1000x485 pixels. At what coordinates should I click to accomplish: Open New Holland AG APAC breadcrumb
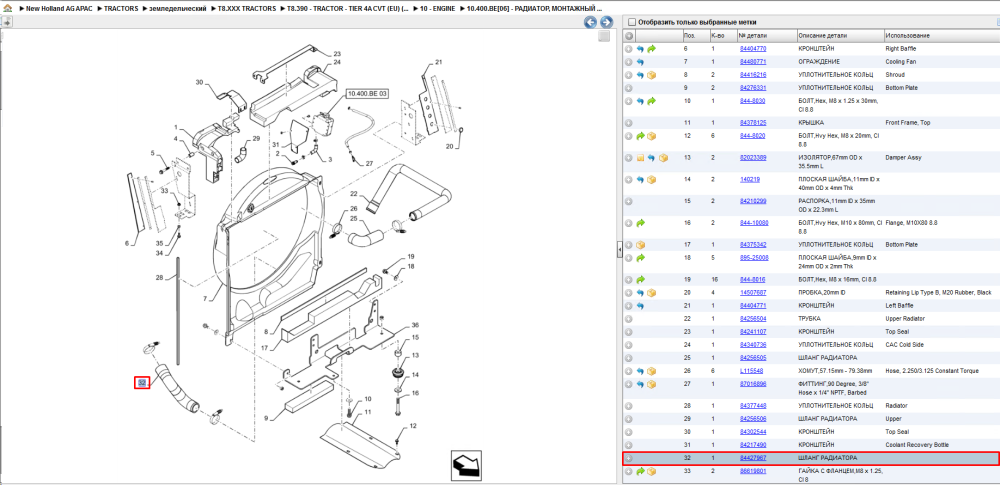(x=61, y=9)
